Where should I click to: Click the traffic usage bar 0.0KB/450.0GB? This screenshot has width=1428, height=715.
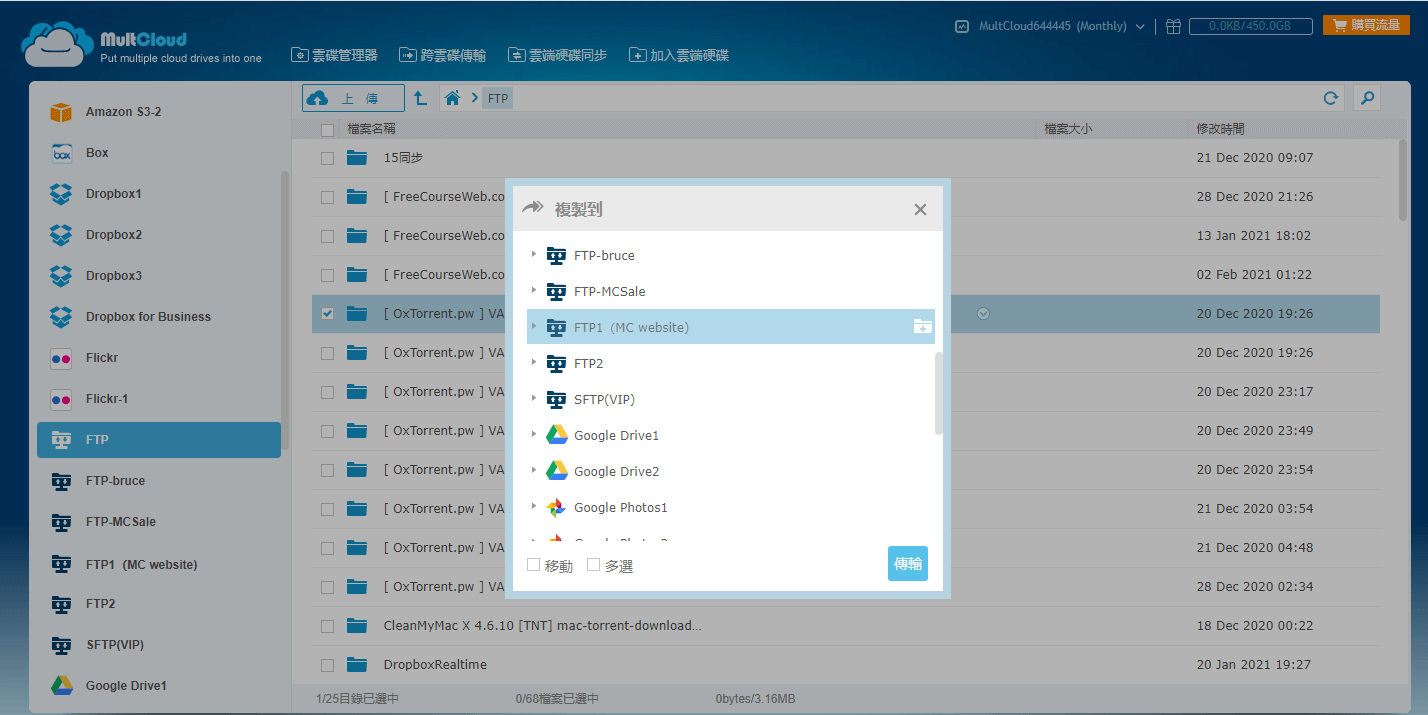click(1251, 26)
